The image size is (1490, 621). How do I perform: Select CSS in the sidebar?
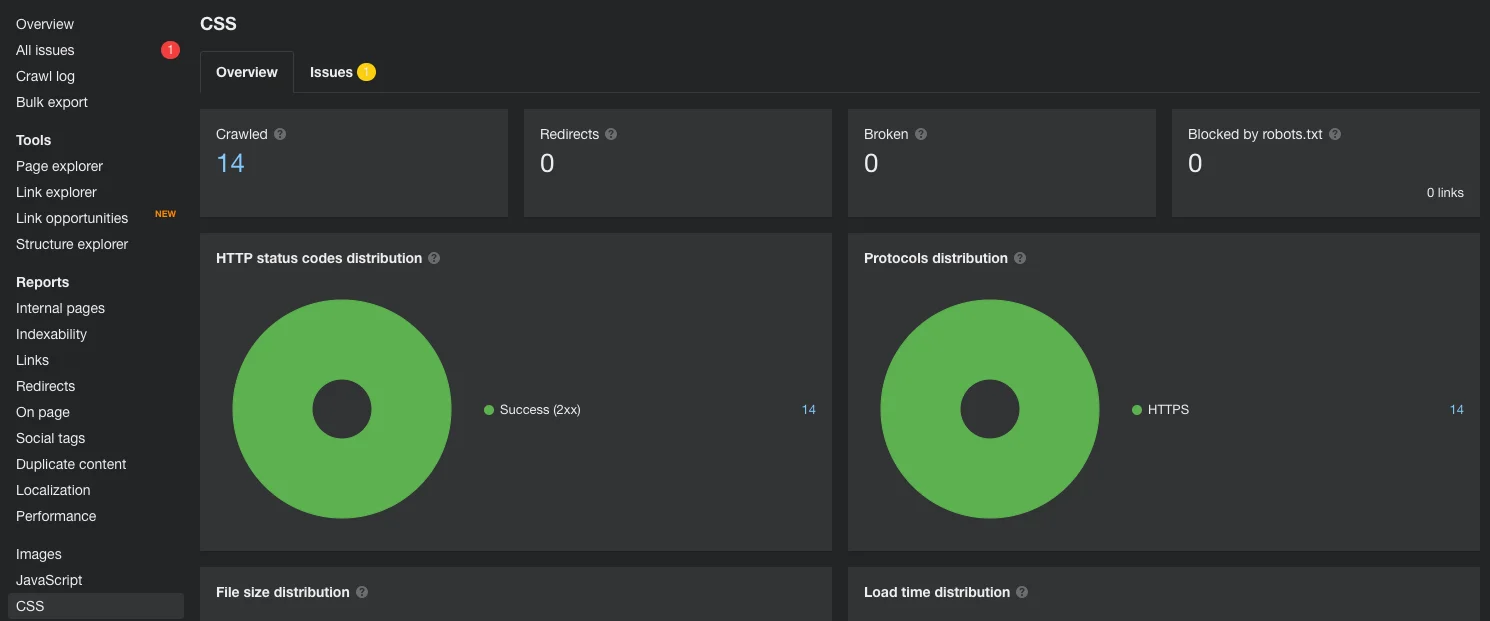pyautogui.click(x=96, y=606)
